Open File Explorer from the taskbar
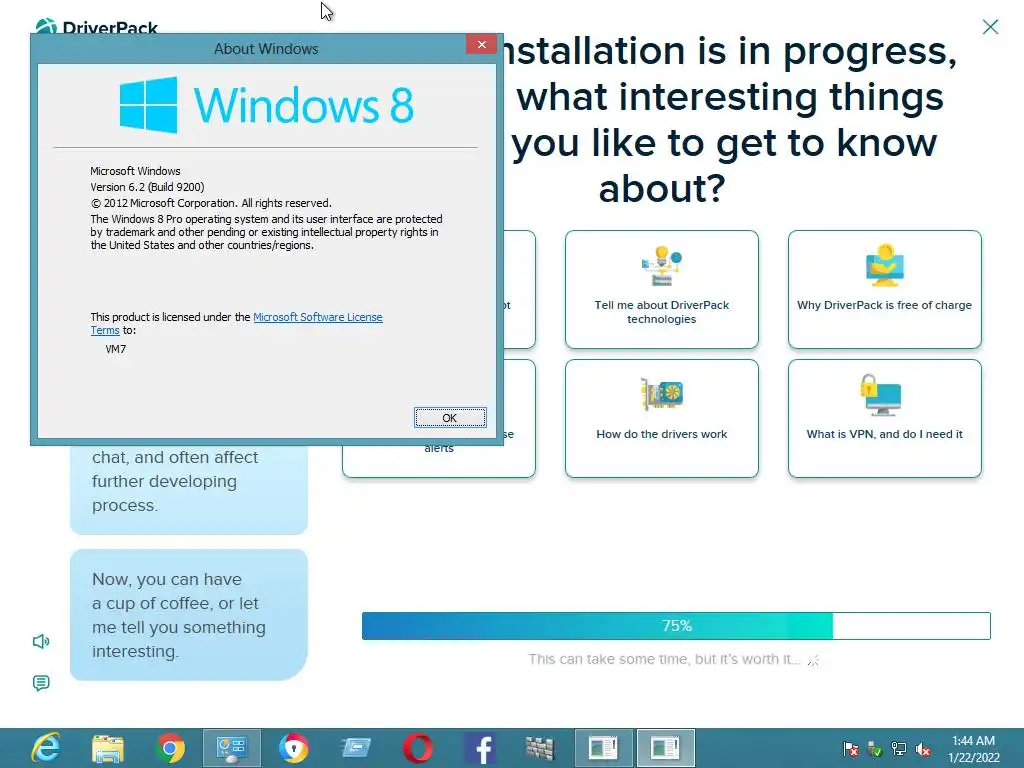Viewport: 1024px width, 768px height. click(108, 748)
